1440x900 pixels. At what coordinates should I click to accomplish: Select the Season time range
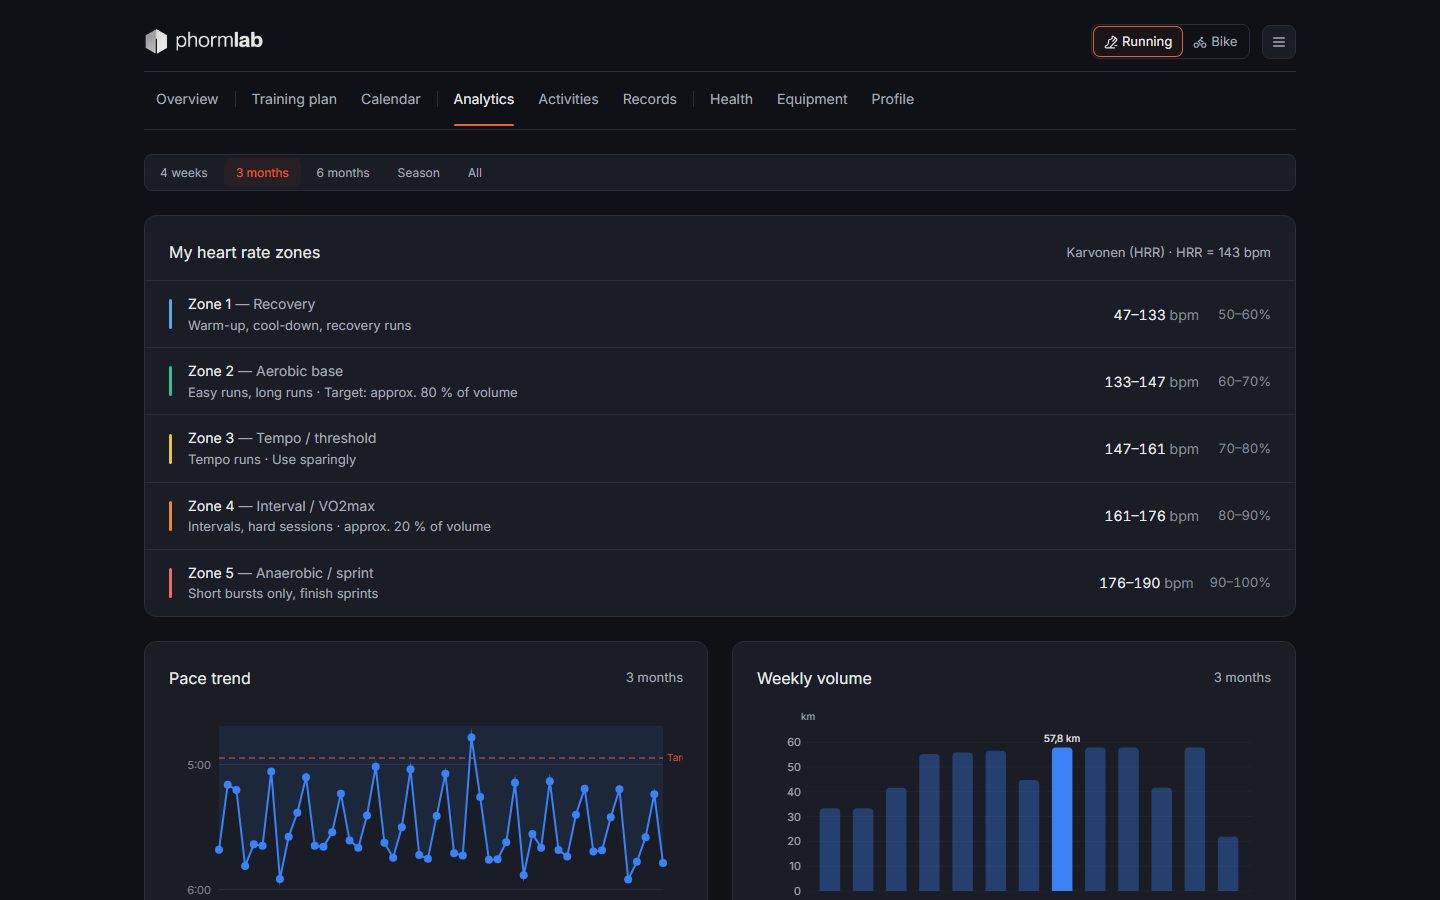point(418,173)
